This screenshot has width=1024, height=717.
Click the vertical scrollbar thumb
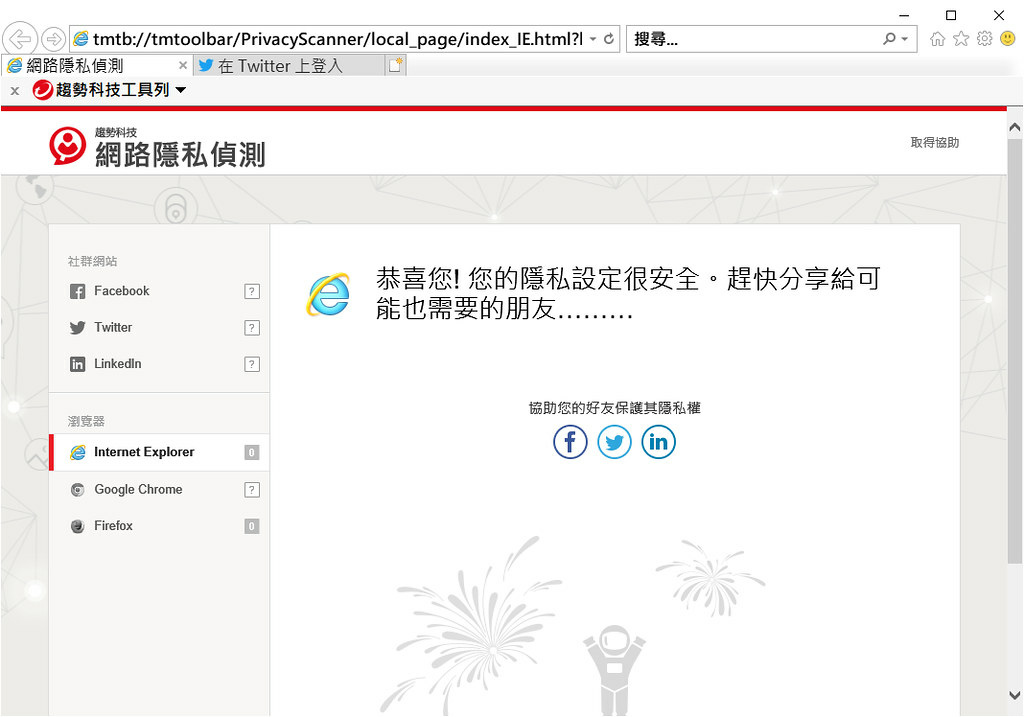coord(1015,349)
